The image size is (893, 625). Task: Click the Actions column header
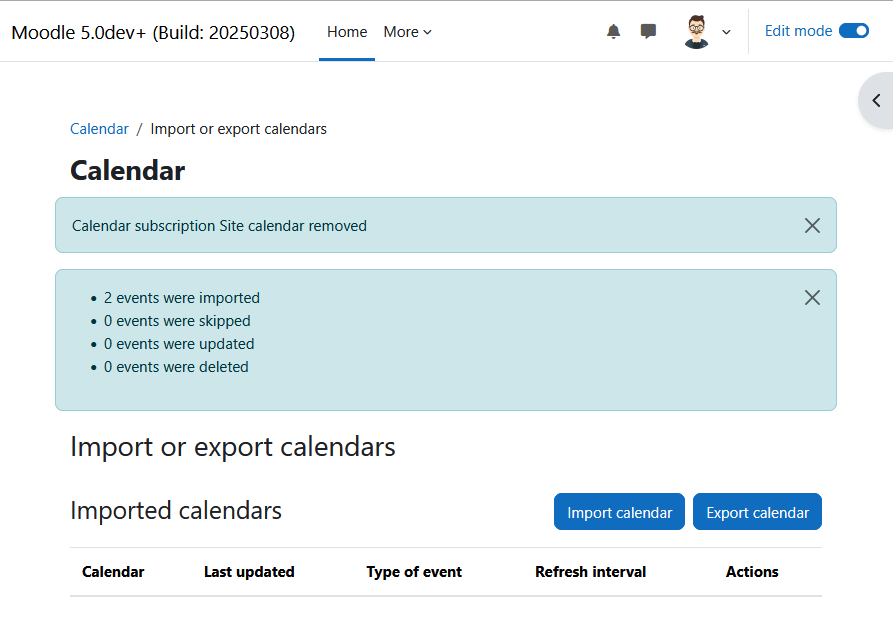pos(752,571)
